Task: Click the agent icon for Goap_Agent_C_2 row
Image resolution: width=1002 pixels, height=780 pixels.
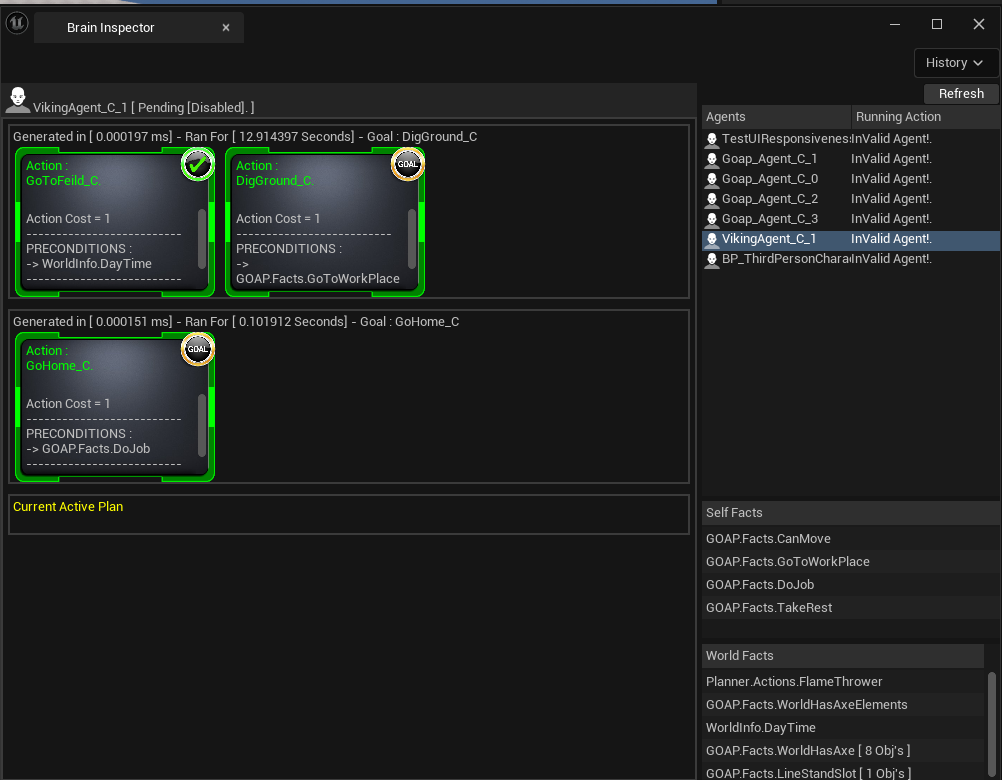Action: tap(712, 199)
